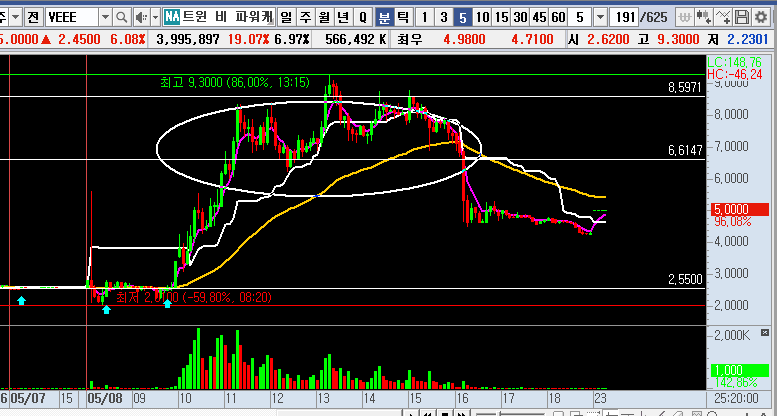Set interval to 3 minutes
Screen dimensions: 777x416
coord(444,18)
